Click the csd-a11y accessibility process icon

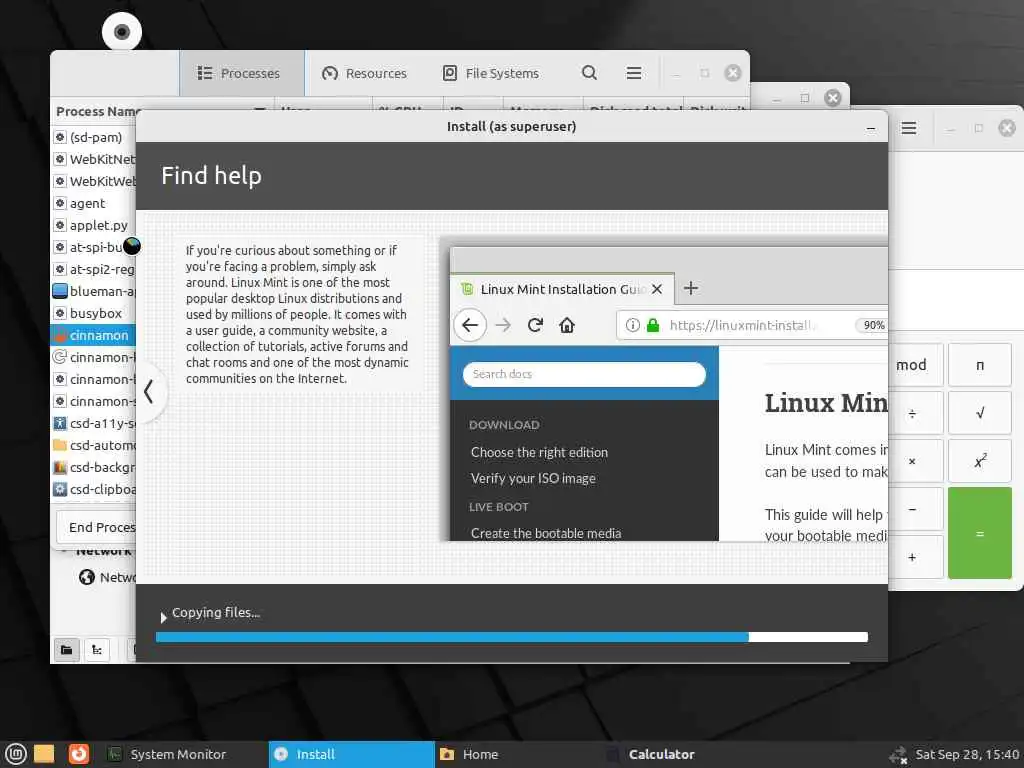pyautogui.click(x=60, y=423)
